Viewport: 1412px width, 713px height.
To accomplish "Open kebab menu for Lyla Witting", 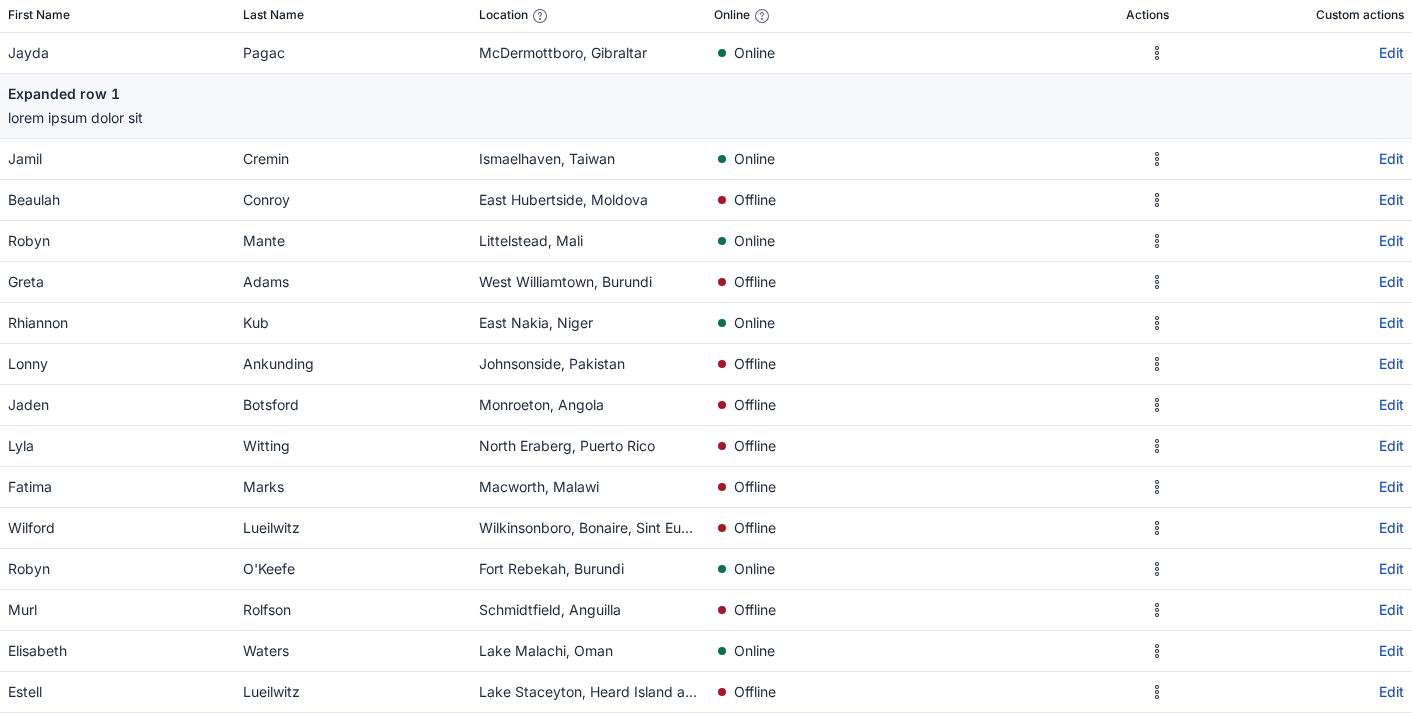I will (x=1157, y=446).
